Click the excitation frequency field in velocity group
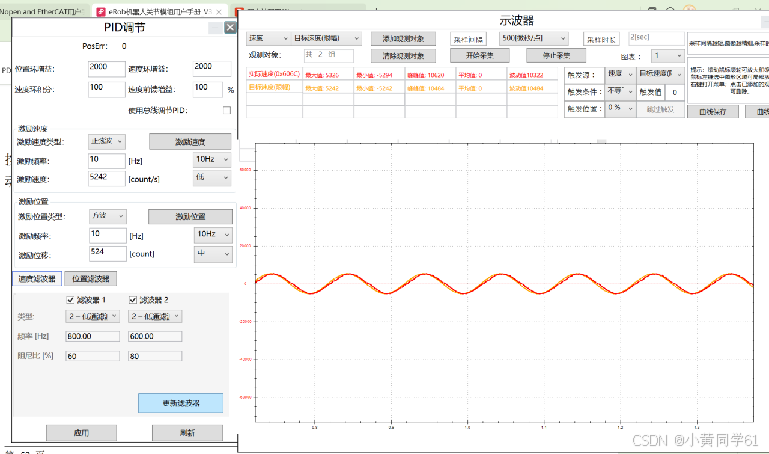Viewport: 769px width, 454px height. pos(107,160)
